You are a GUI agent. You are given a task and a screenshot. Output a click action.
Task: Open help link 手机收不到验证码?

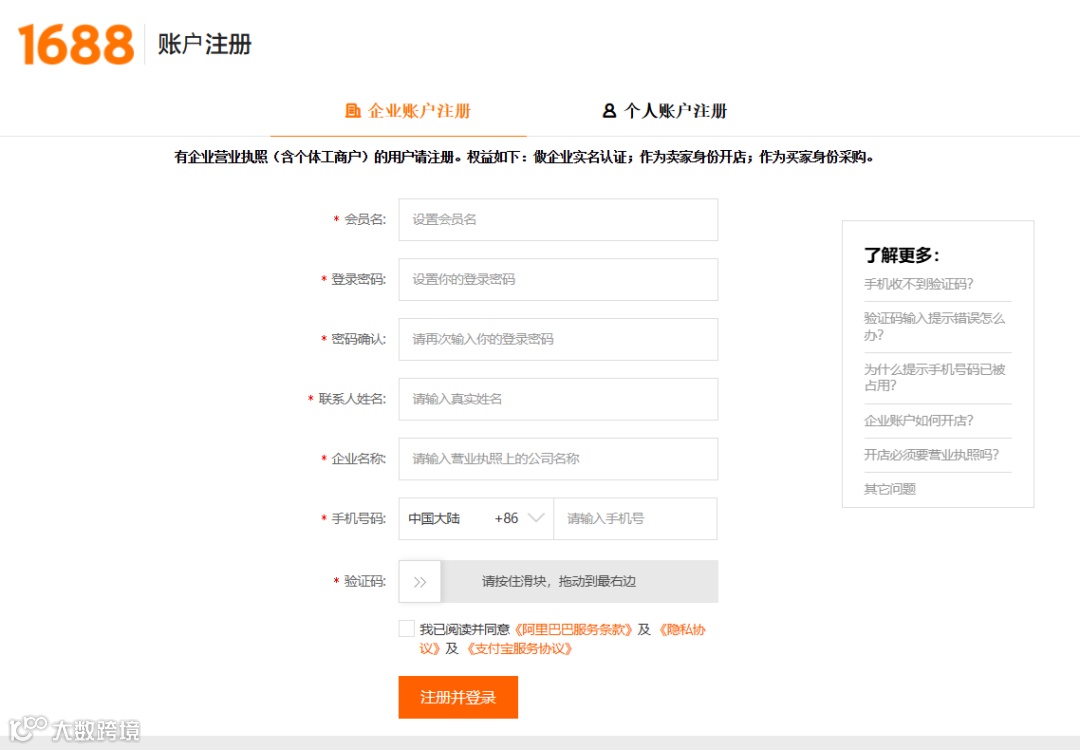point(919,284)
